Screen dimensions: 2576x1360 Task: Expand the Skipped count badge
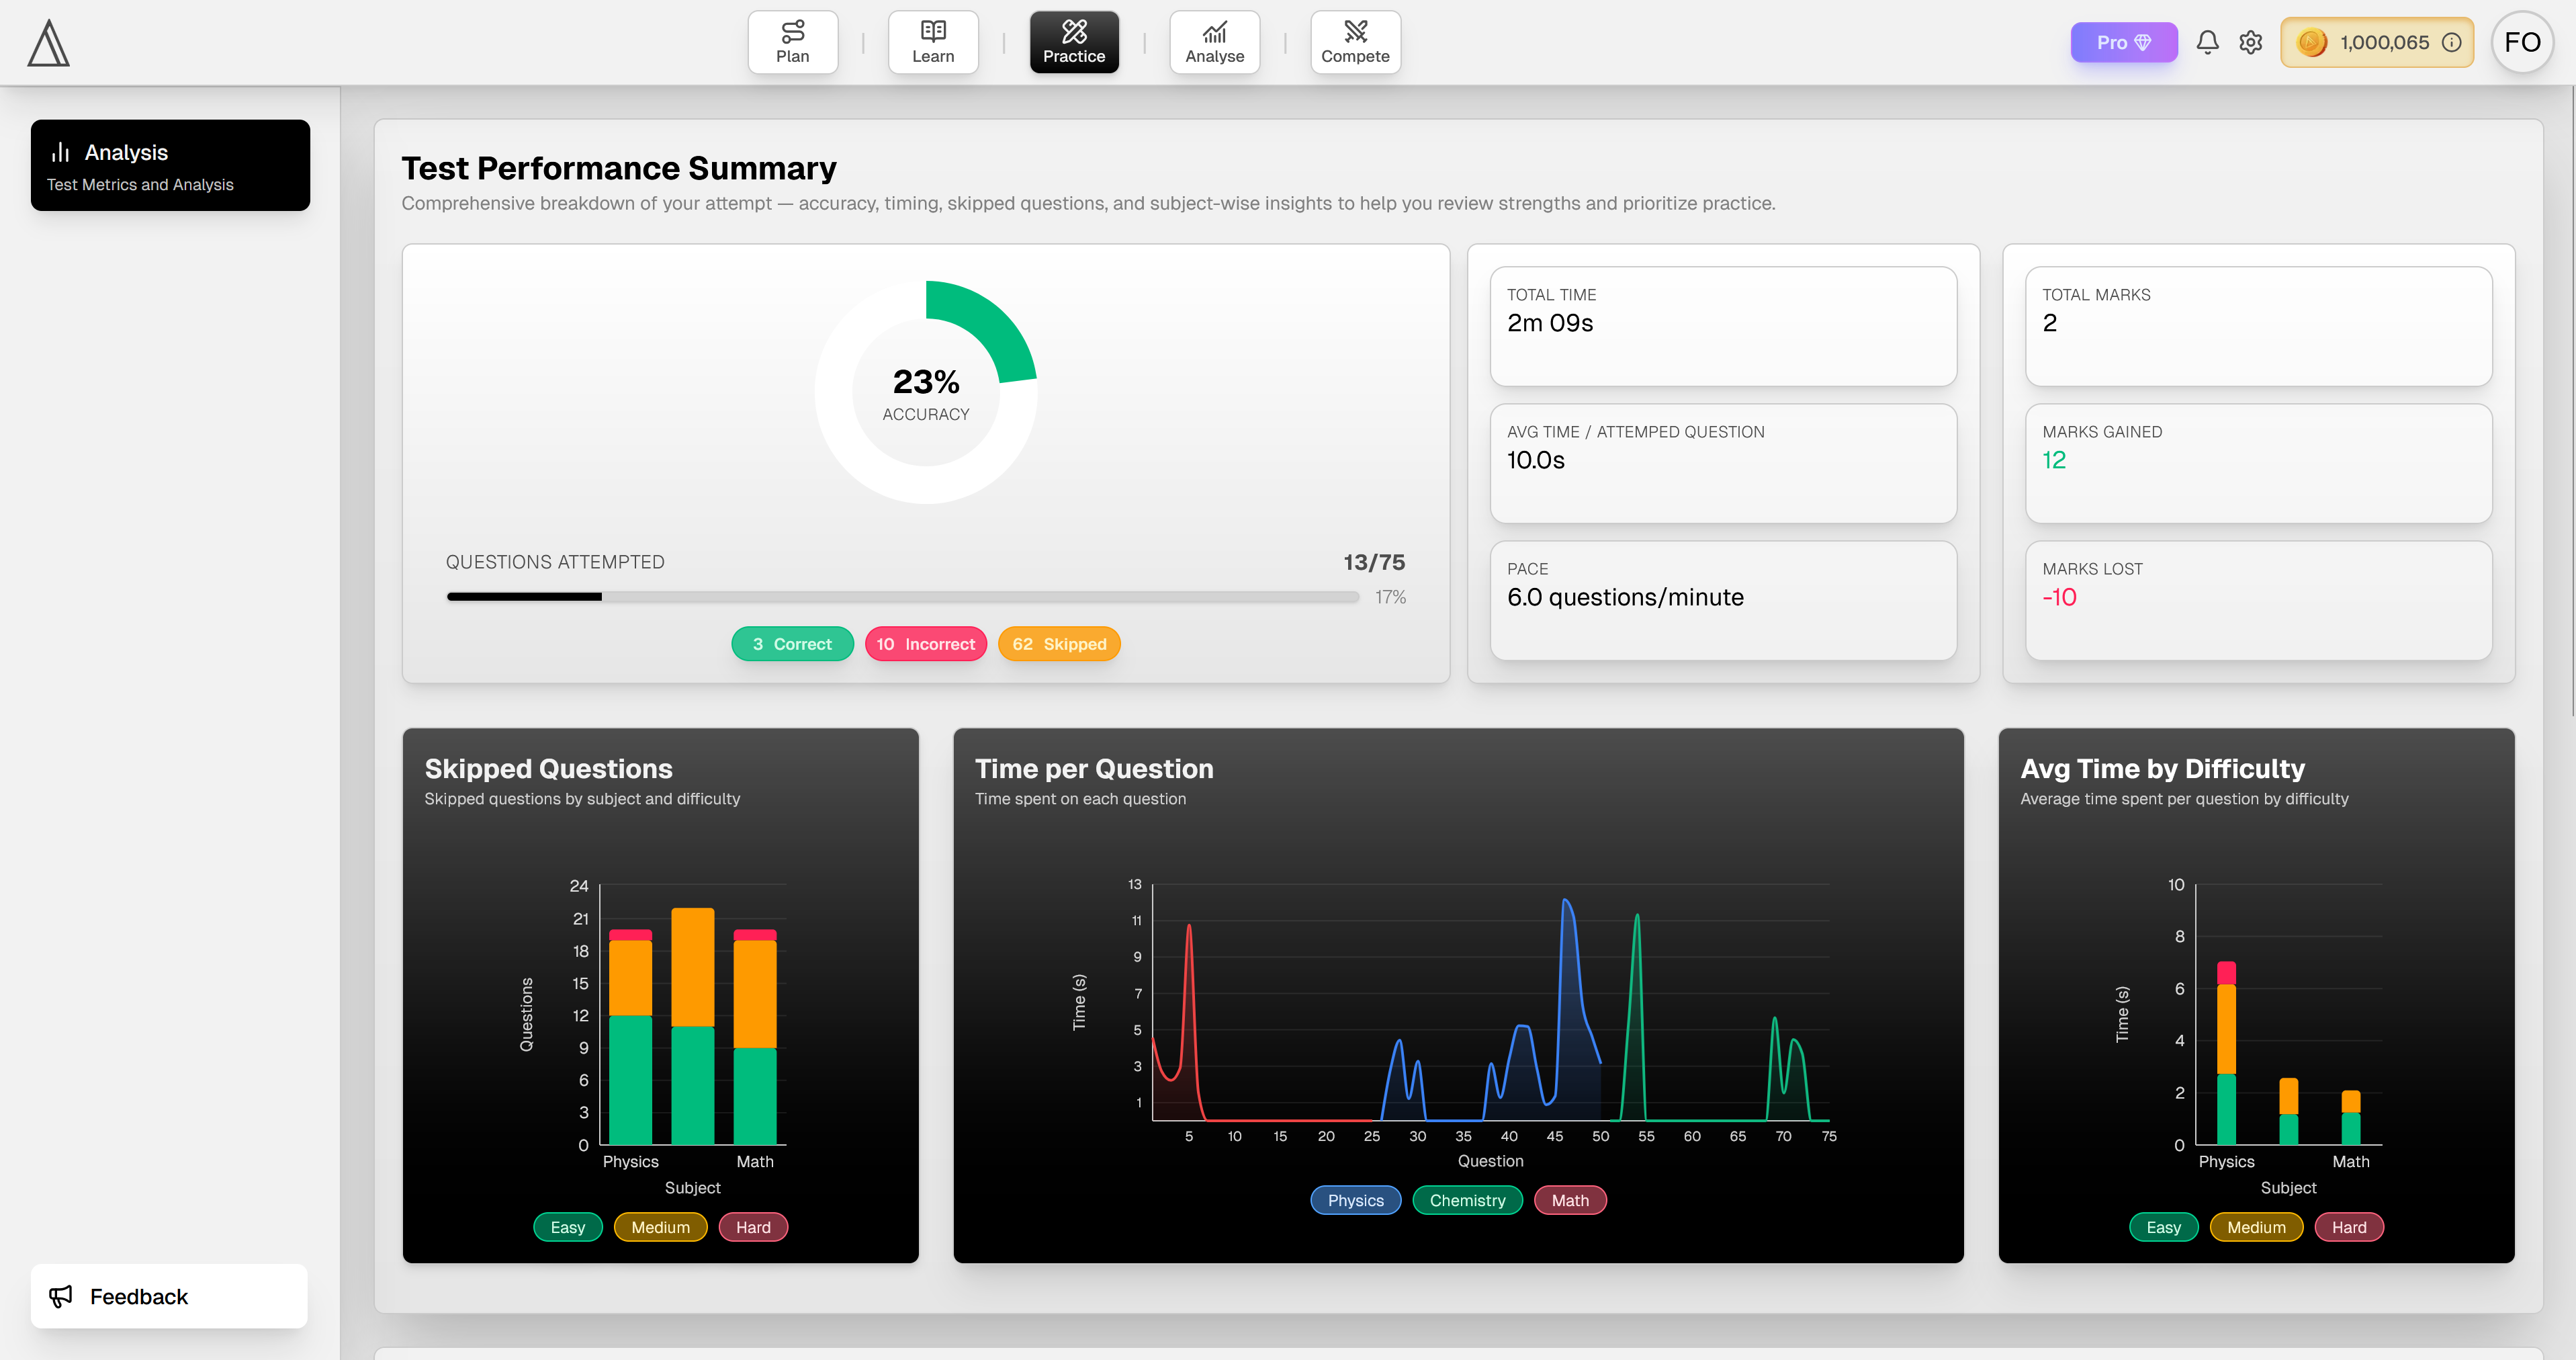pos(1058,644)
